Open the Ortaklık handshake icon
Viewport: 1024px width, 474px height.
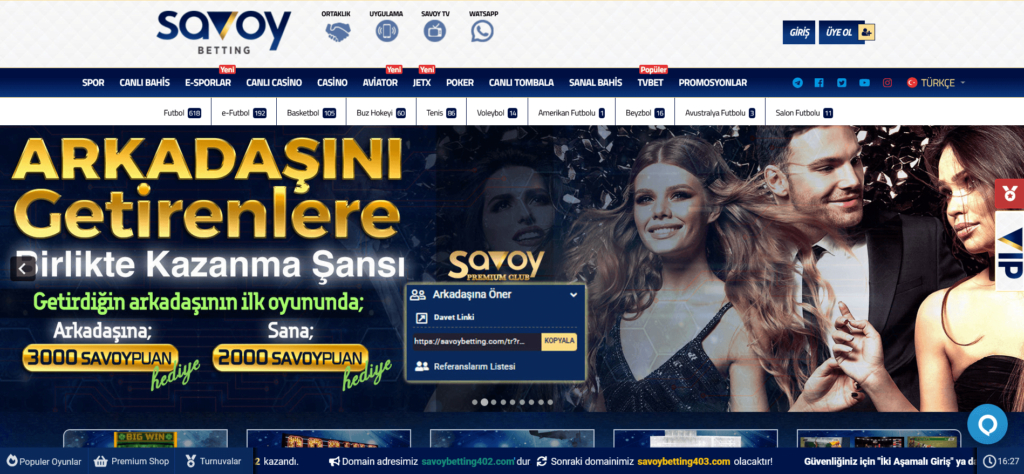(338, 31)
